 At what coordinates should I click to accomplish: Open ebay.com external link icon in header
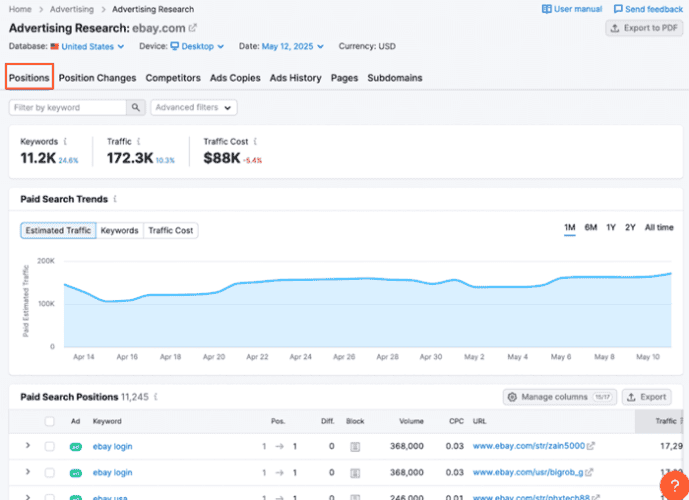point(192,28)
